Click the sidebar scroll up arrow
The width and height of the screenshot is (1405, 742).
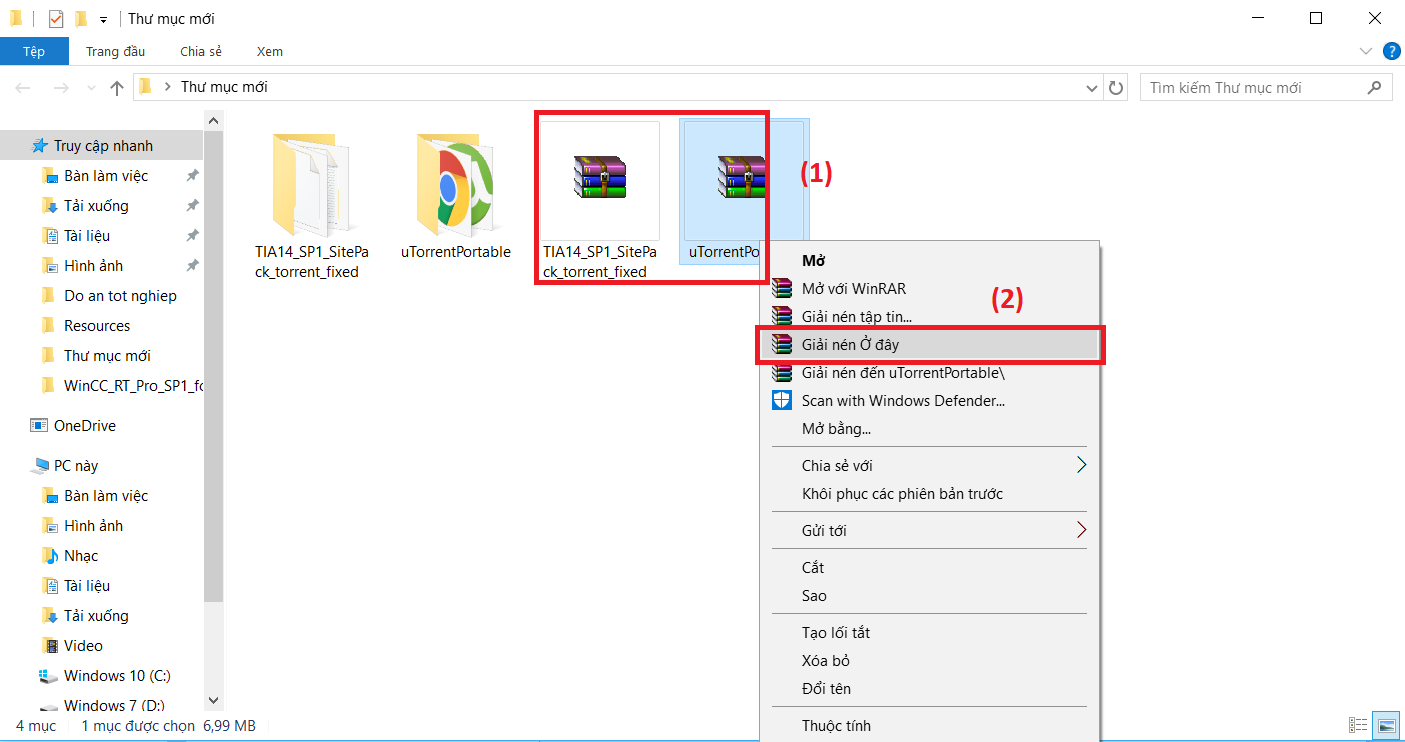click(x=213, y=120)
